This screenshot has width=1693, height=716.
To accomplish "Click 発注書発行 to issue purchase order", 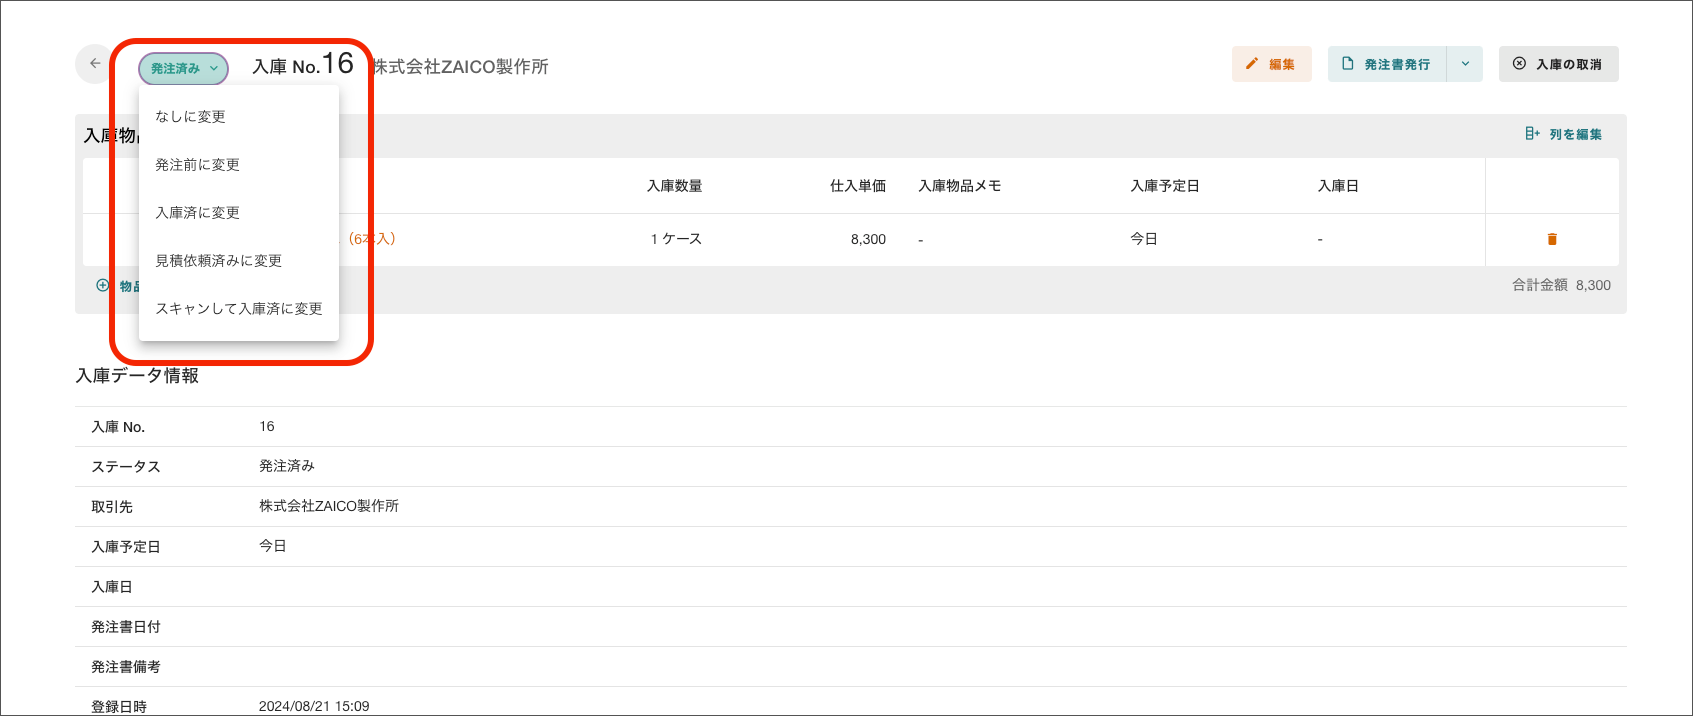I will pyautogui.click(x=1387, y=64).
